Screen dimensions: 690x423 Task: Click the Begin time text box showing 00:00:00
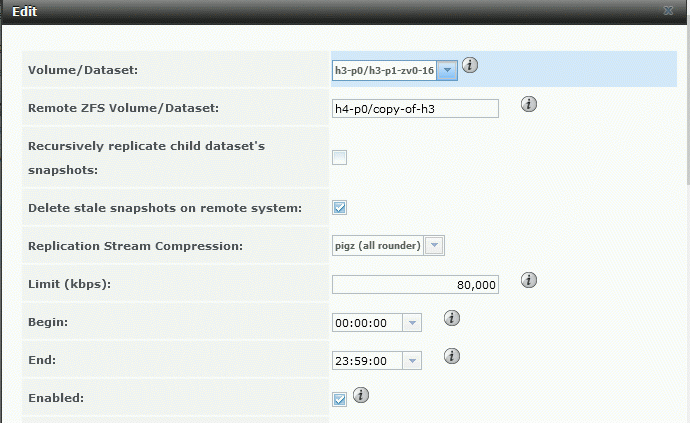click(367, 323)
